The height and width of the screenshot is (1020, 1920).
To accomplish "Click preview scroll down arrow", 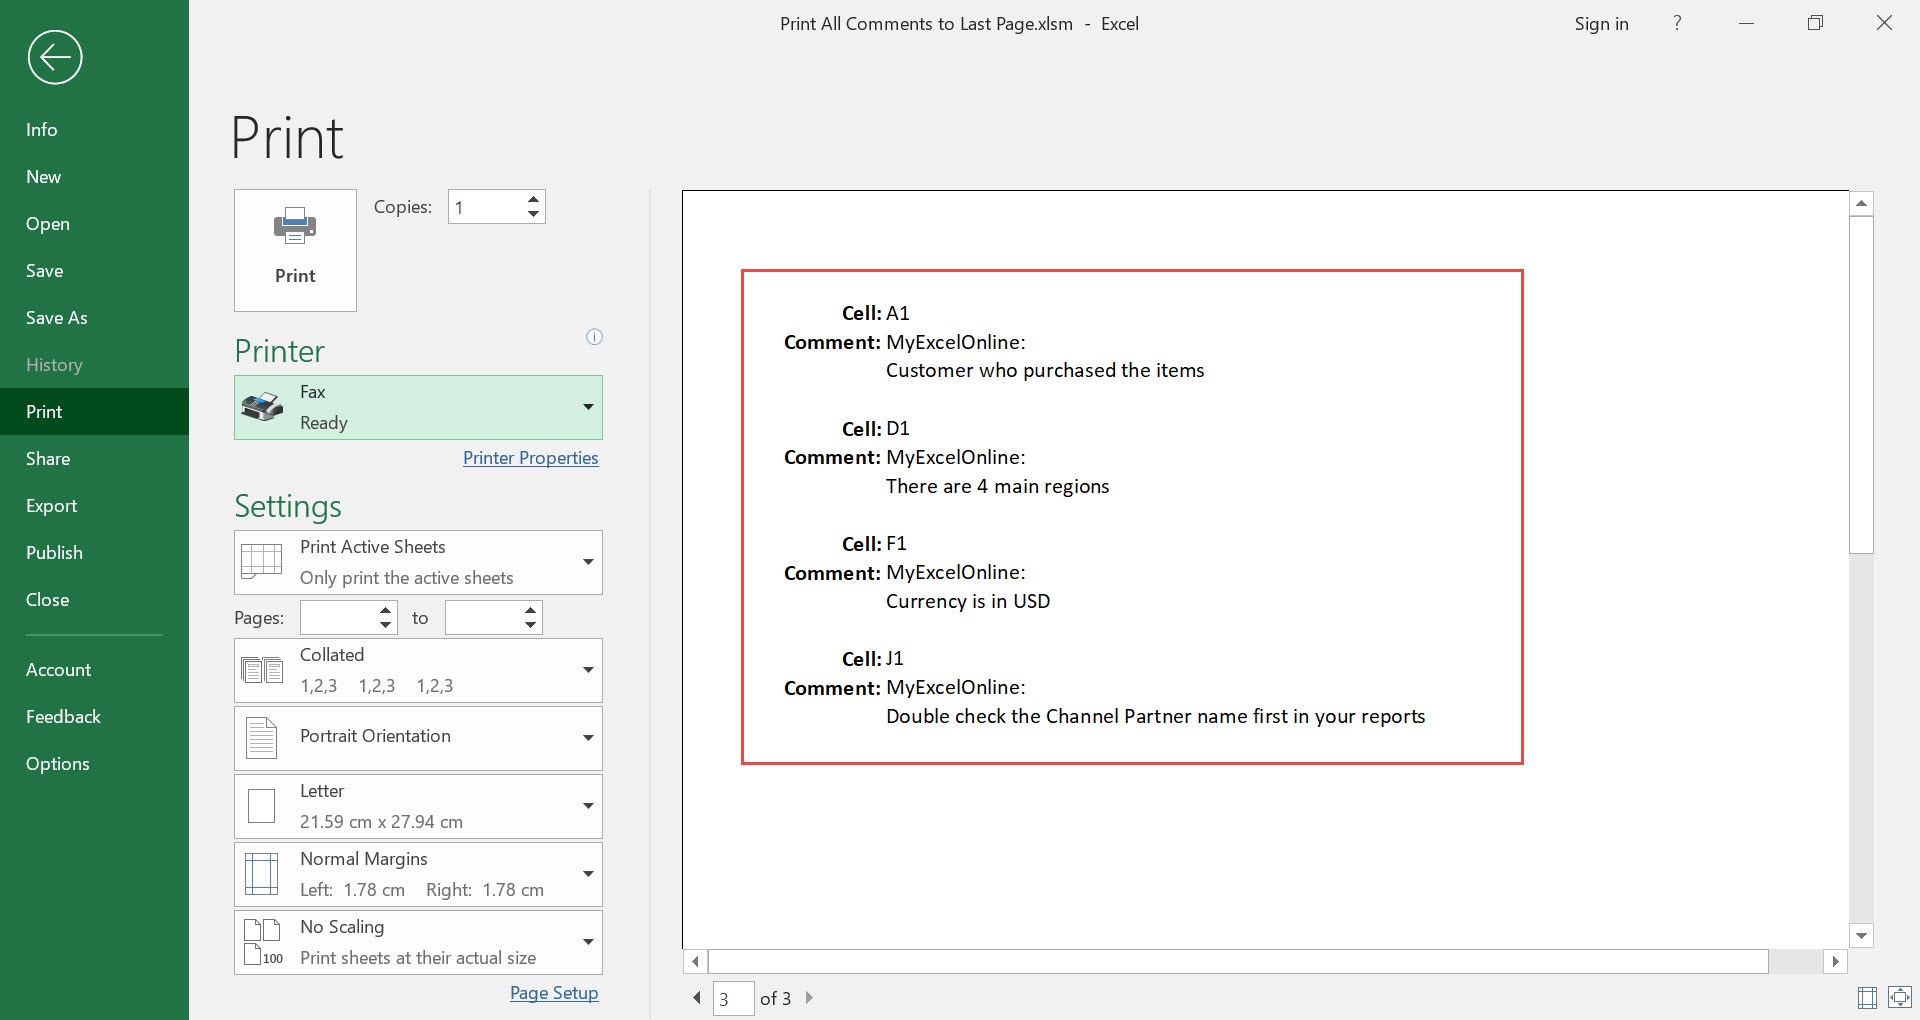I will (1861, 936).
